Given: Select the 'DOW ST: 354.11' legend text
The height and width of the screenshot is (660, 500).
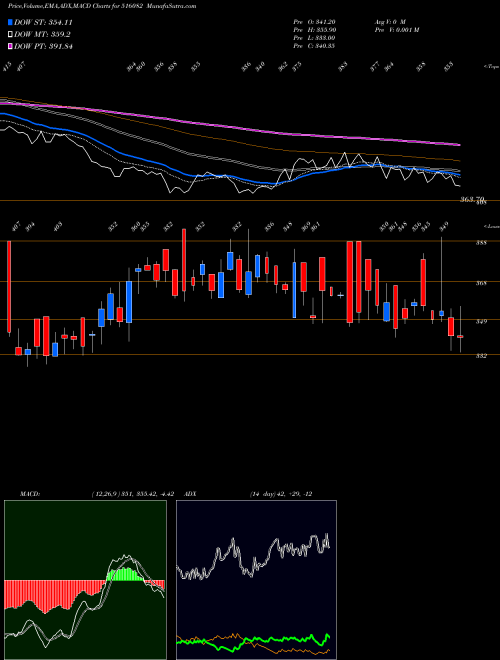Looking at the screenshot, I should click(x=43, y=22).
